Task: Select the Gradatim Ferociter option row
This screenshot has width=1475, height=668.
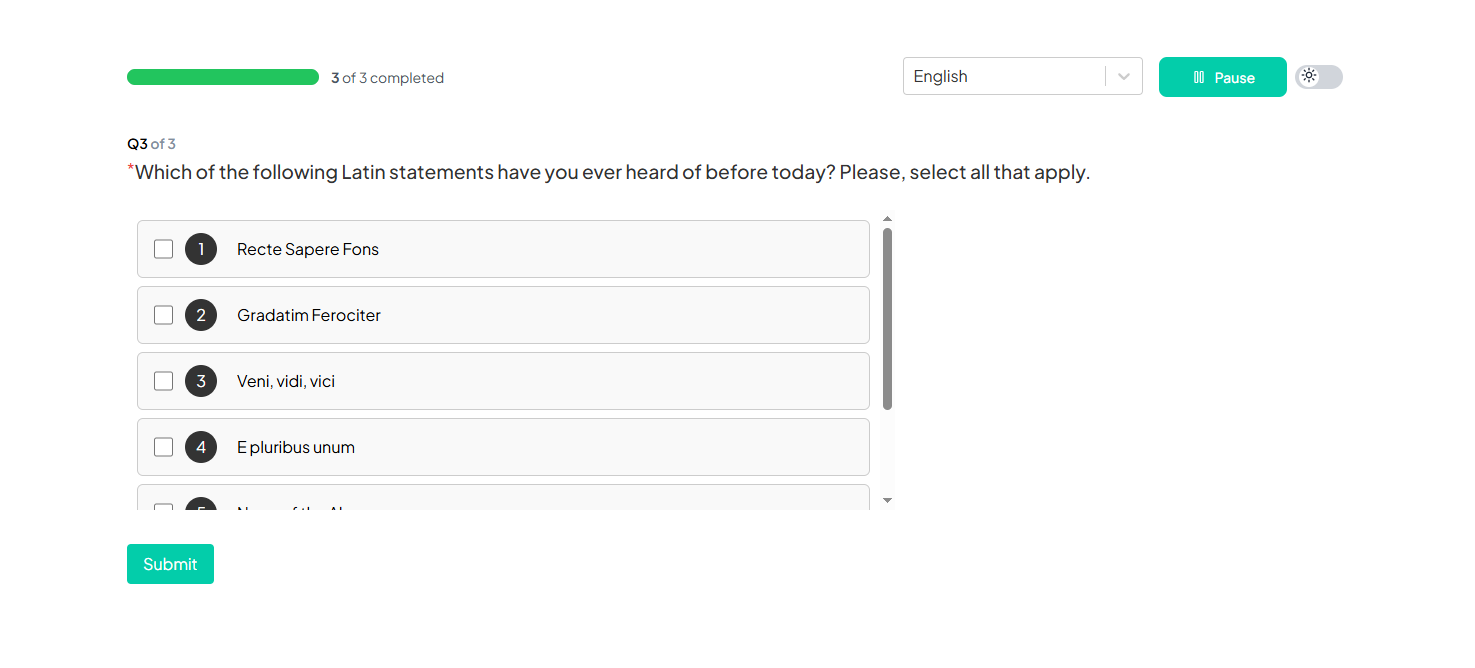Action: point(503,314)
